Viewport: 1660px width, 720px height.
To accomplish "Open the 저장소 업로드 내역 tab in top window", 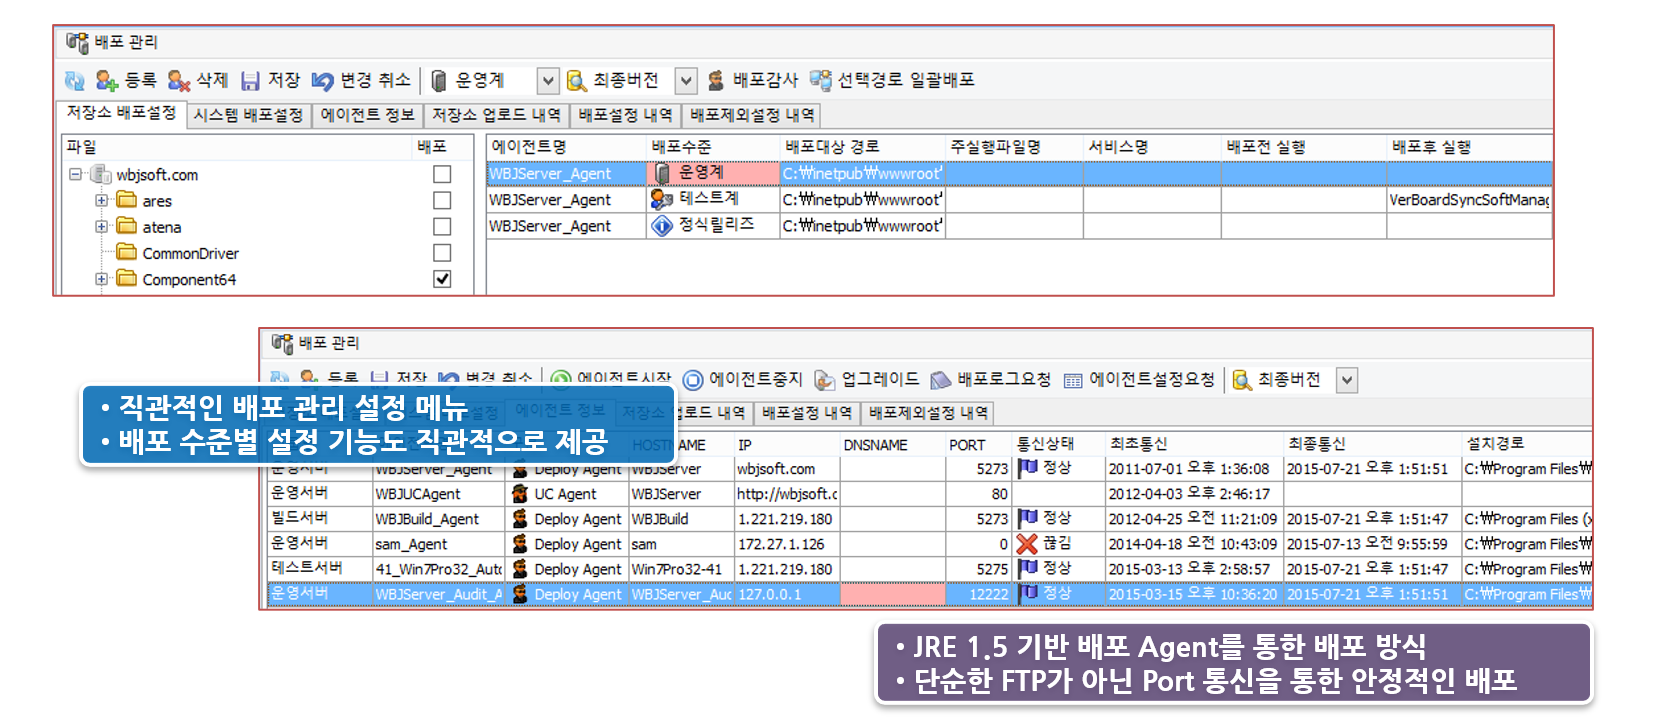I will pos(496,115).
